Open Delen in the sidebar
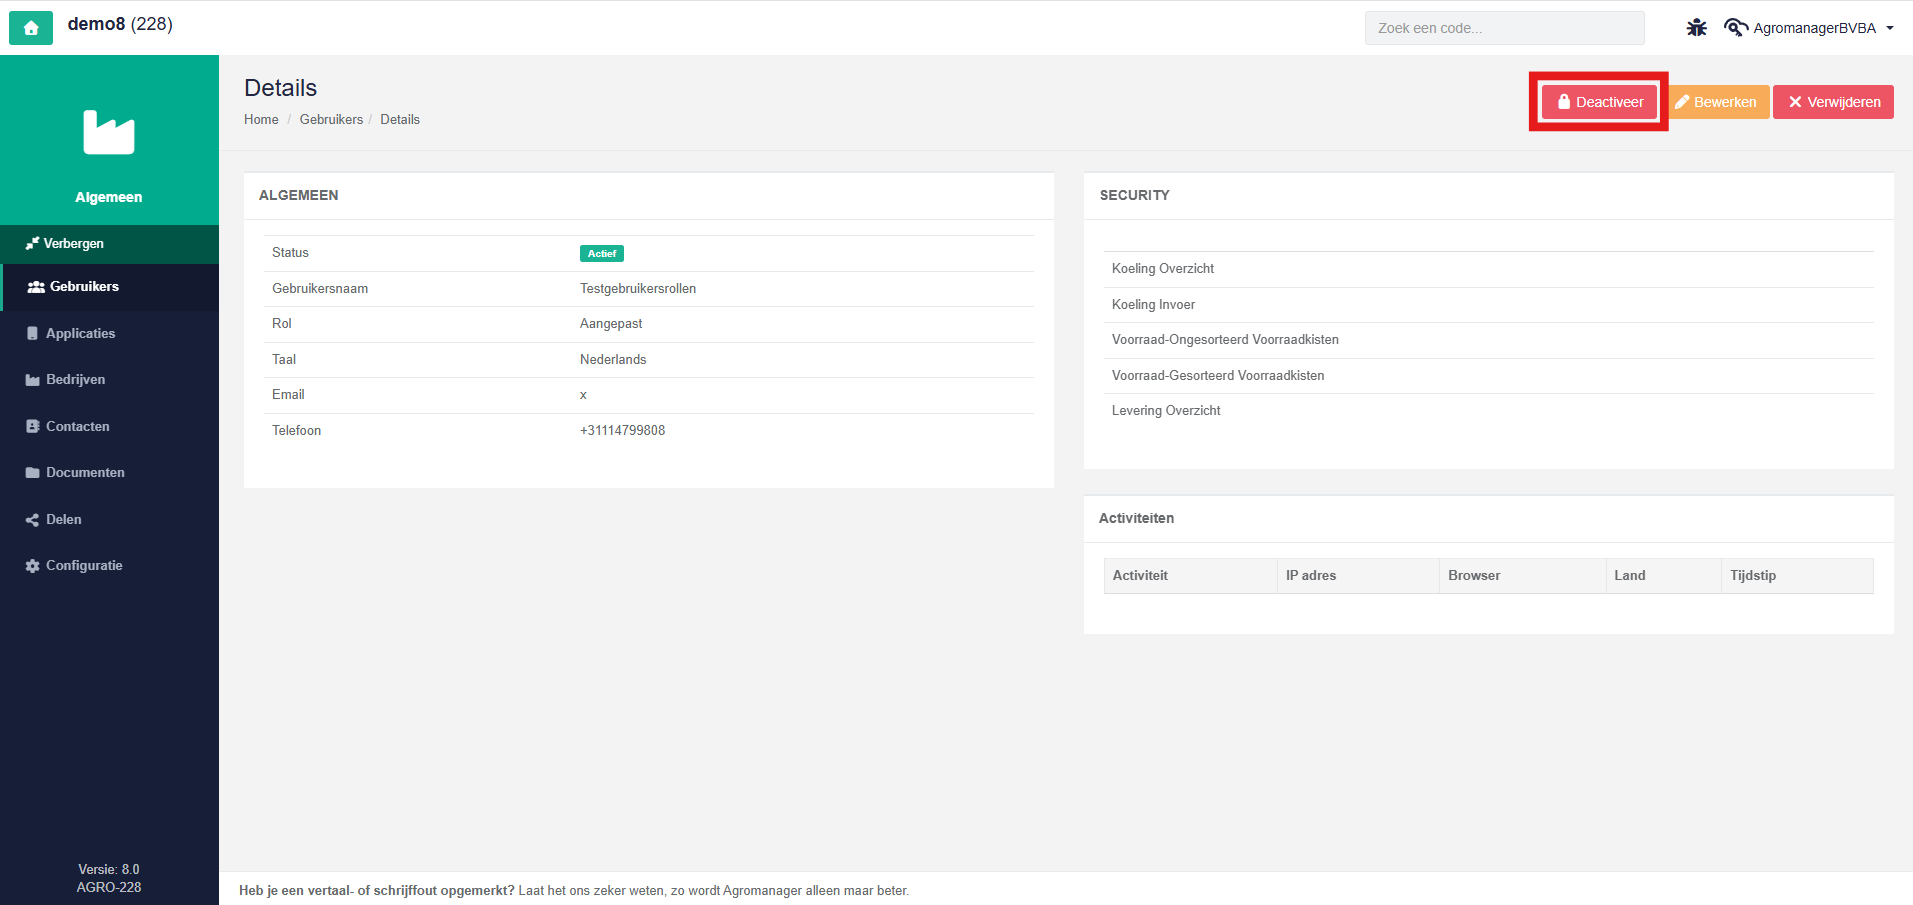Screen dimensions: 1913x905 pos(109,519)
